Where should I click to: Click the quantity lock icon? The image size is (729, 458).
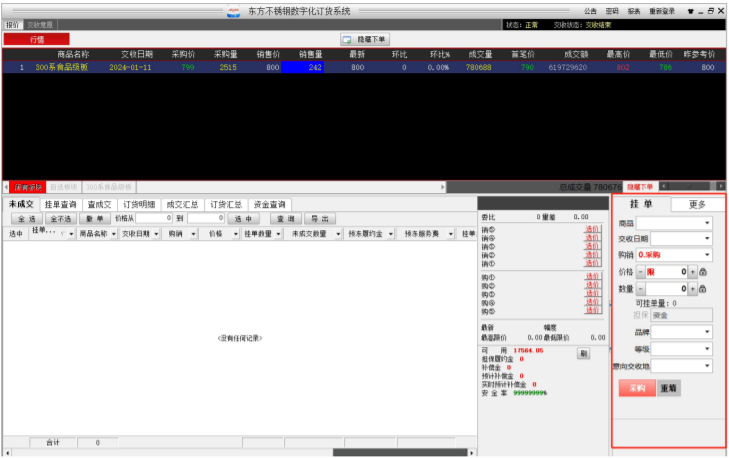pos(702,289)
